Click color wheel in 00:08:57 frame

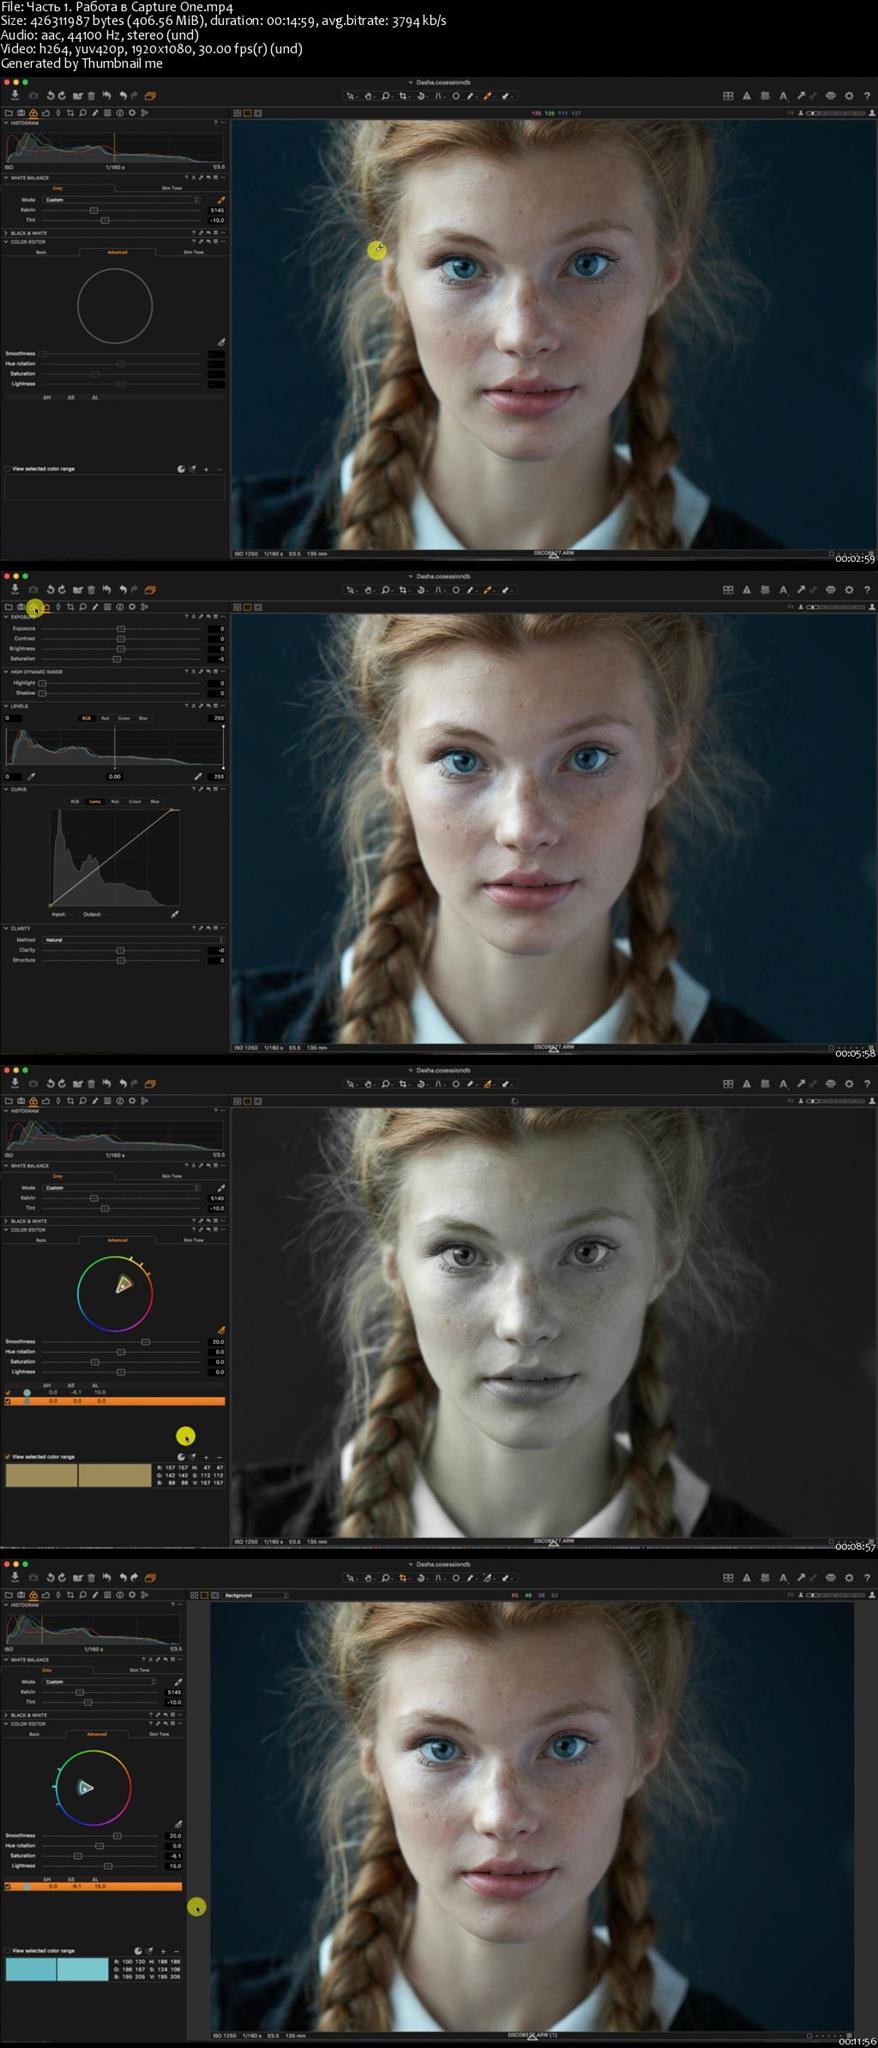pos(115,1294)
